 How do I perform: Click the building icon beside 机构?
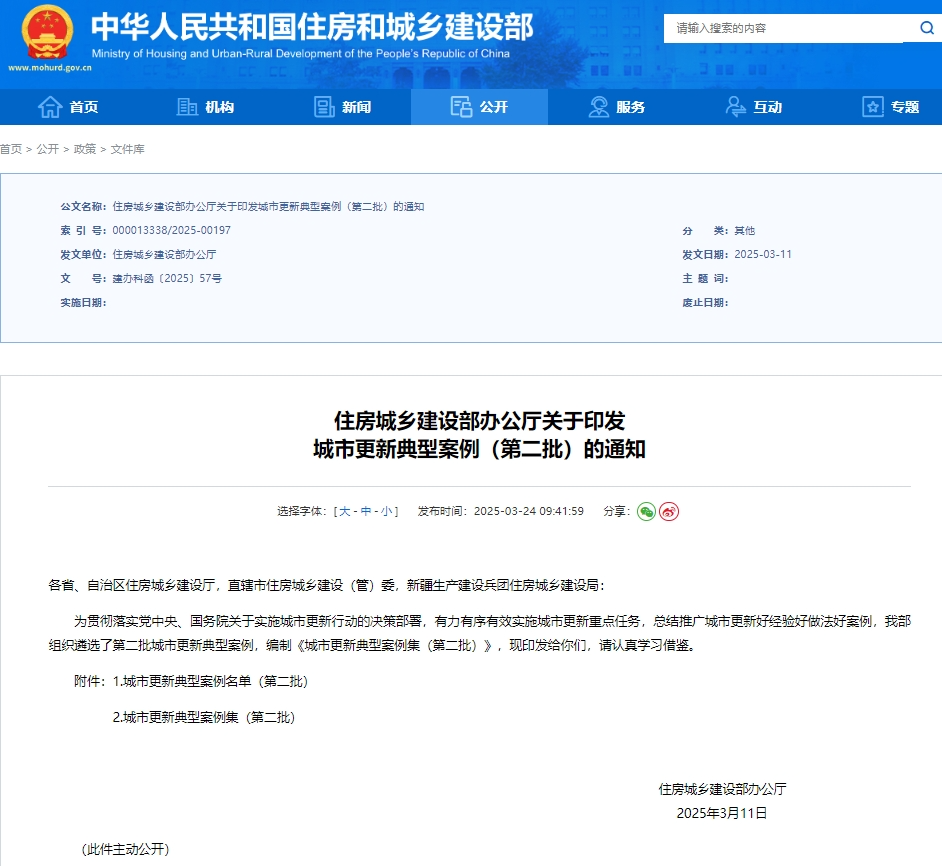[x=187, y=107]
